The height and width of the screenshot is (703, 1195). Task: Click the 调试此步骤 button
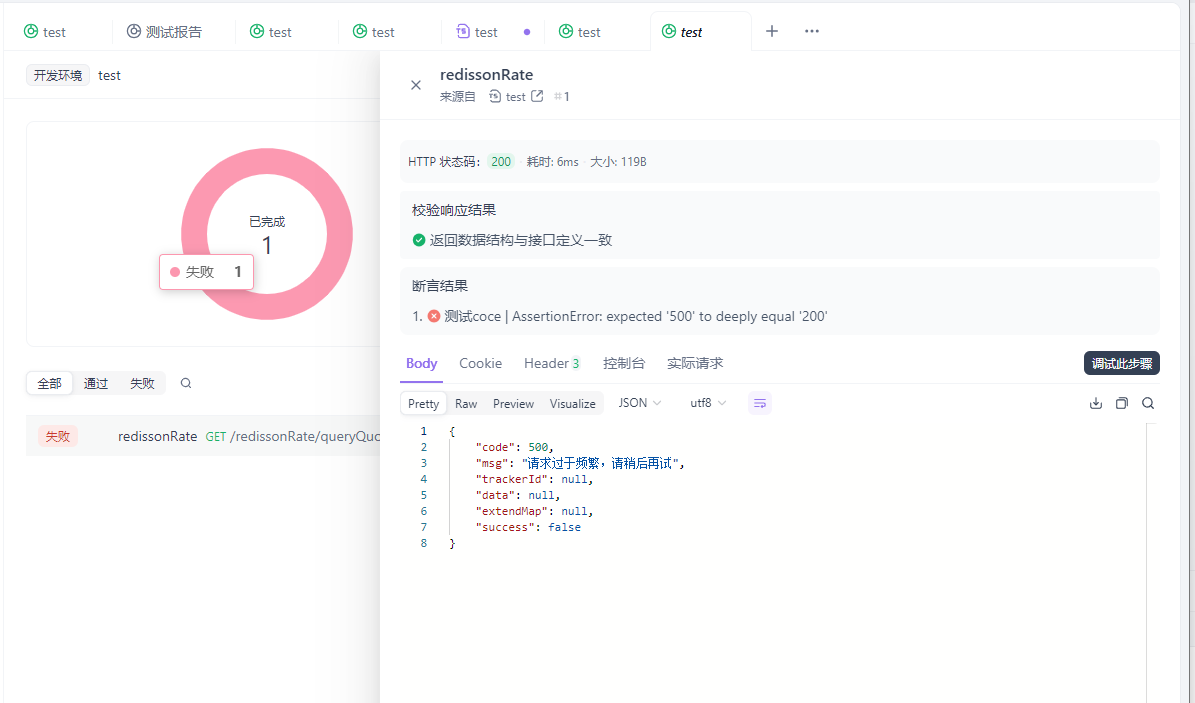(x=1121, y=363)
